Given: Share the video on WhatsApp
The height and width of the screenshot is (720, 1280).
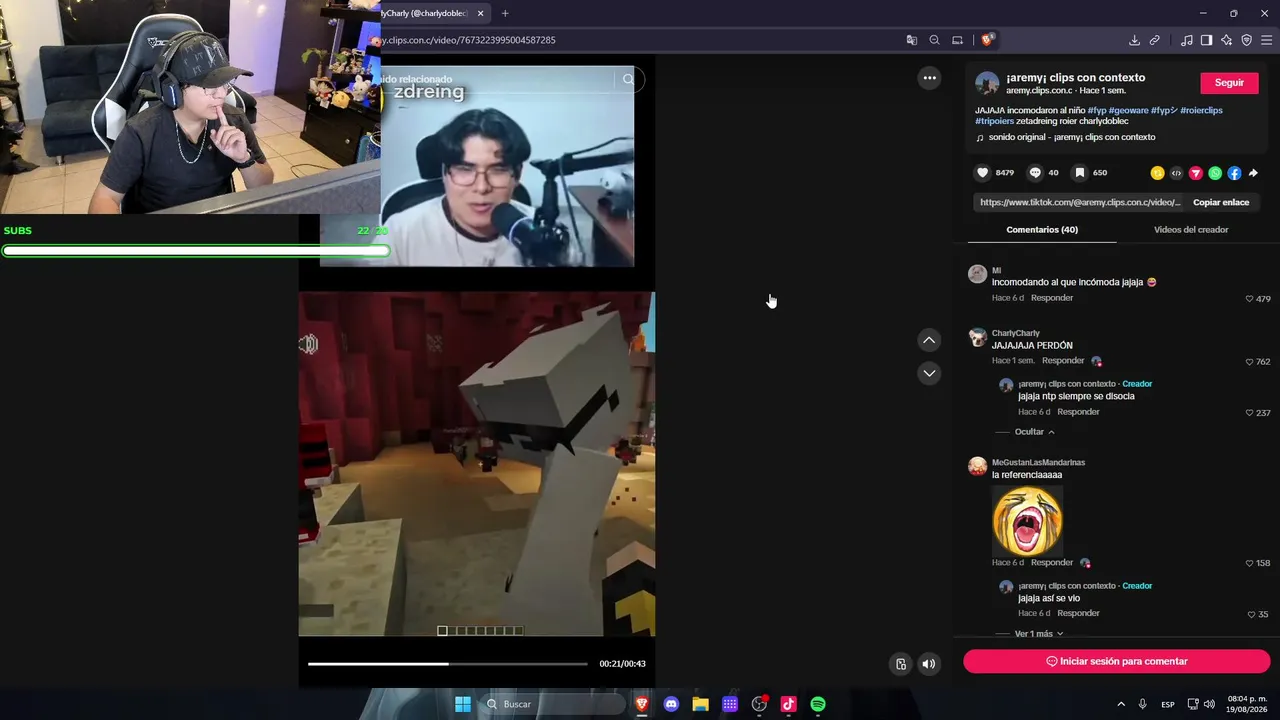Looking at the screenshot, I should 1215,173.
